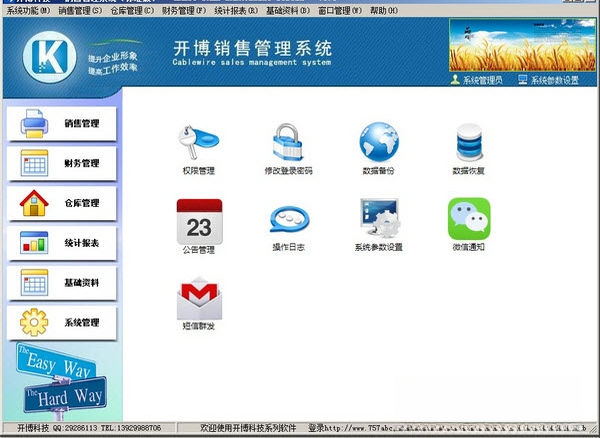
Task: Launch 数据备份 globe icon
Action: point(379,142)
